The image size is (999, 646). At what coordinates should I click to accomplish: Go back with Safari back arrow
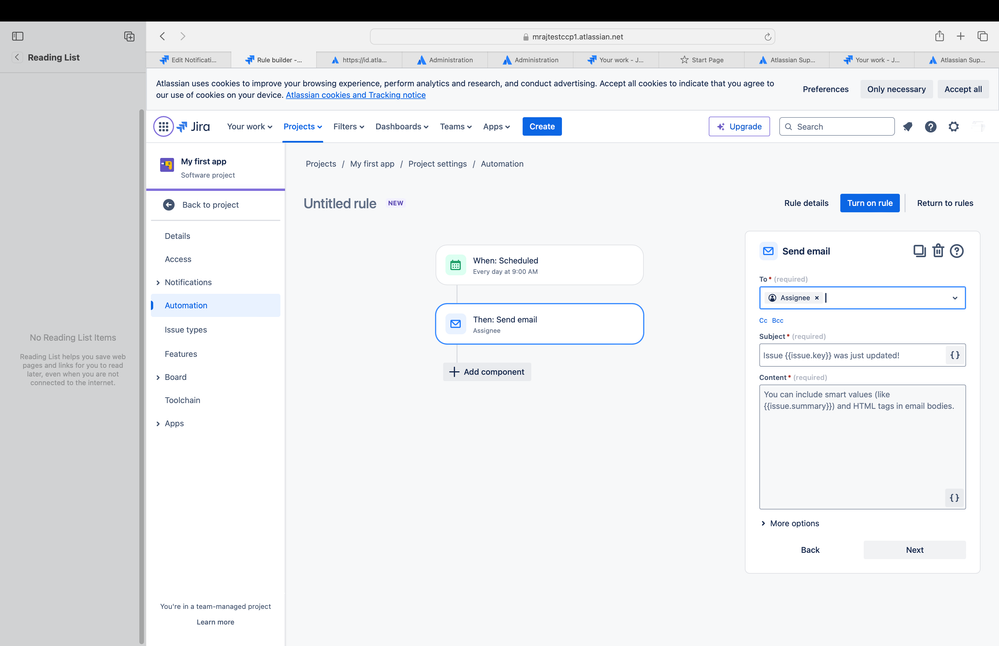[x=162, y=36]
